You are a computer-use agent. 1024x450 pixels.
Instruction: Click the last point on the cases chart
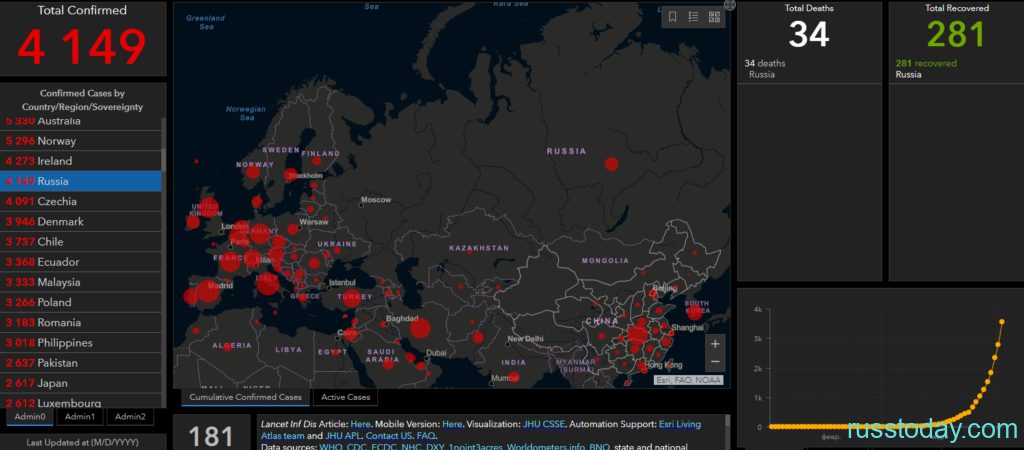[1002, 321]
